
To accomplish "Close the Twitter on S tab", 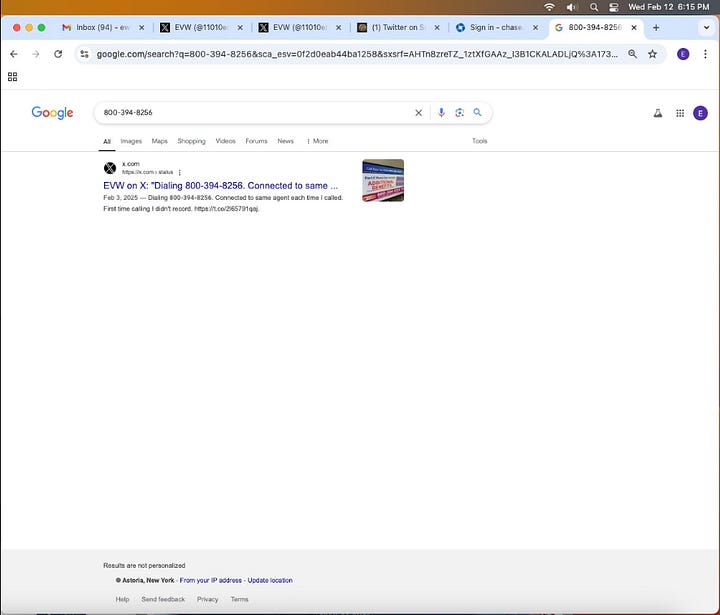I will click(x=437, y=28).
